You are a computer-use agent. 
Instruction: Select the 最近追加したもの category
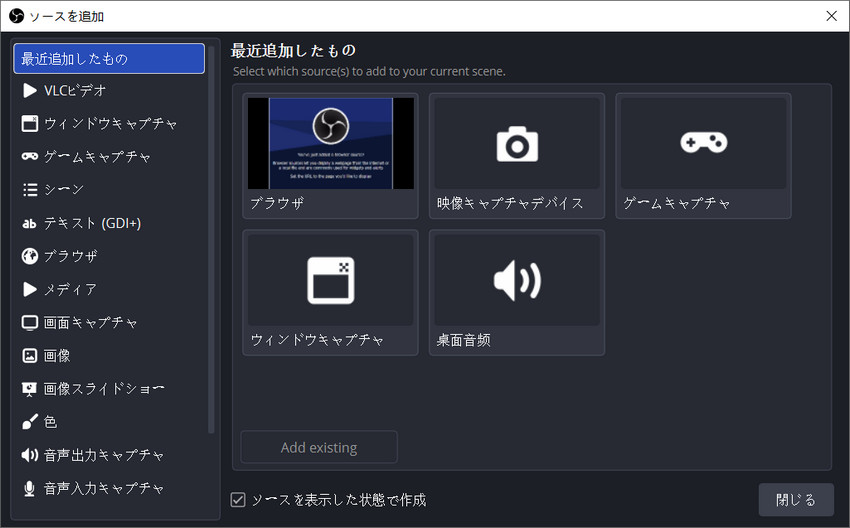tap(109, 59)
